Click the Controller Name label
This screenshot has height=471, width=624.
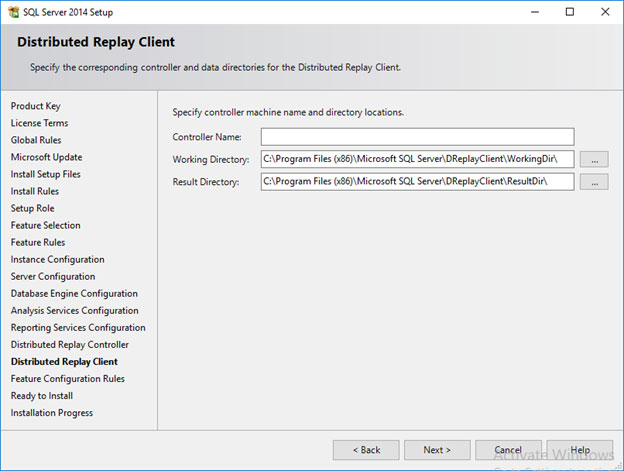tap(207, 137)
